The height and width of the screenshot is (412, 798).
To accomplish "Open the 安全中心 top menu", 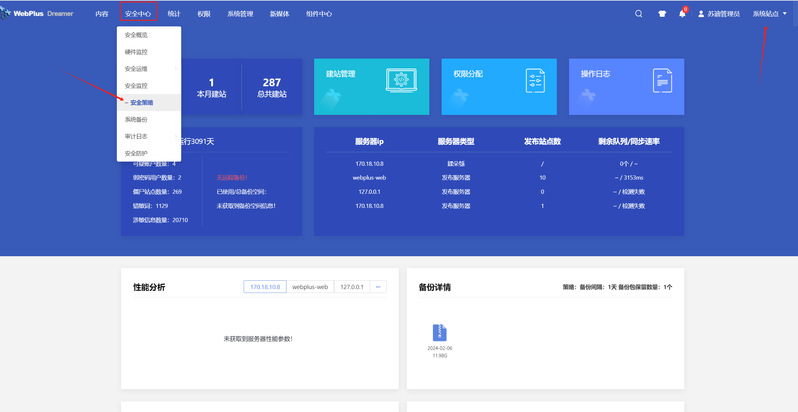I will click(138, 14).
